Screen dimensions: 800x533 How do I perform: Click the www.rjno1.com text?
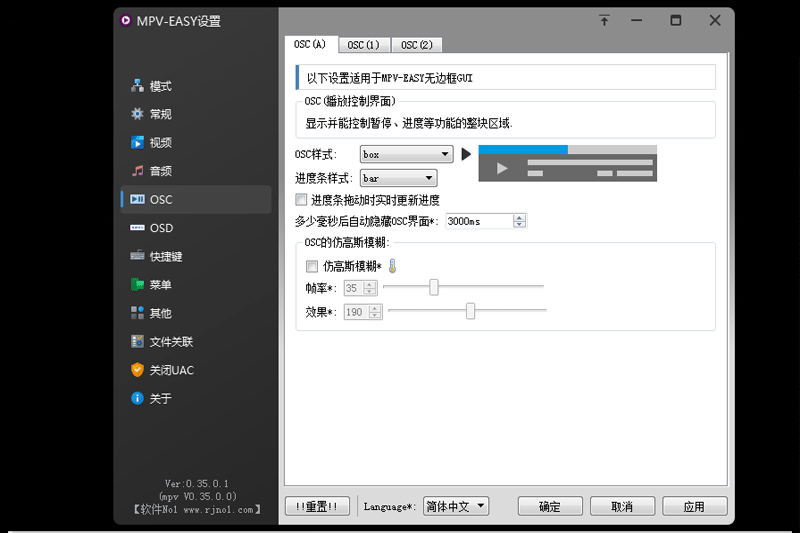pyautogui.click(x=218, y=510)
